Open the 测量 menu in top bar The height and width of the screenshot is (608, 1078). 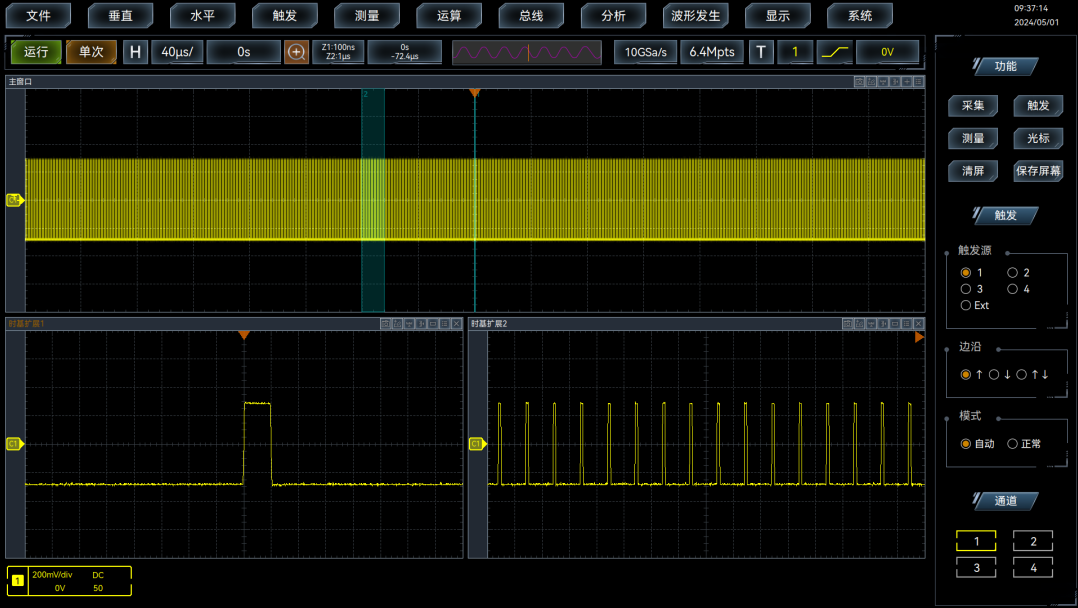[366, 15]
